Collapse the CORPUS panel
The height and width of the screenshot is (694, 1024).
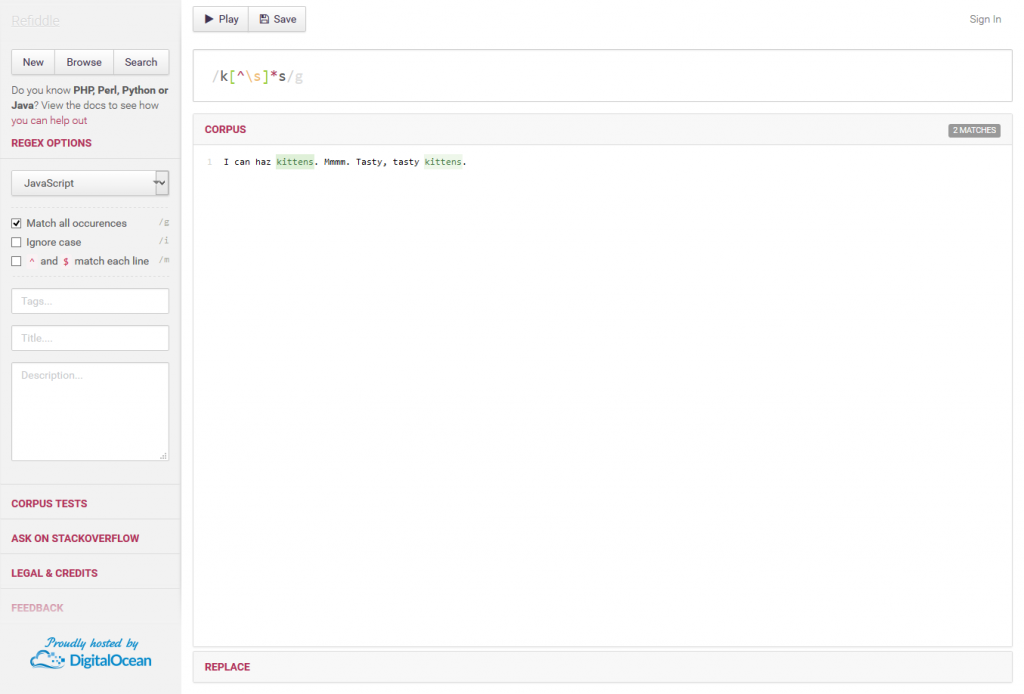pos(225,129)
